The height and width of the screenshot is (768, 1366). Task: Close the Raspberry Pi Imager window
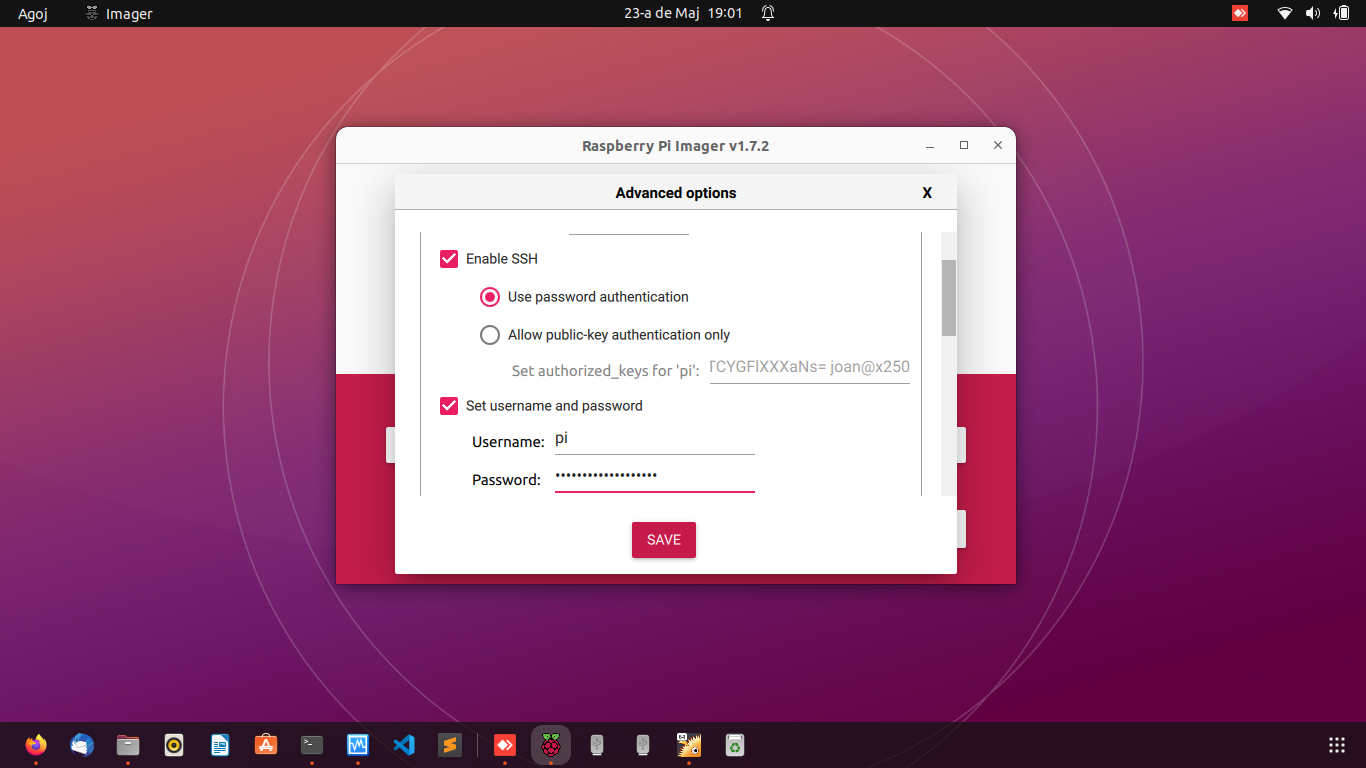click(x=998, y=146)
